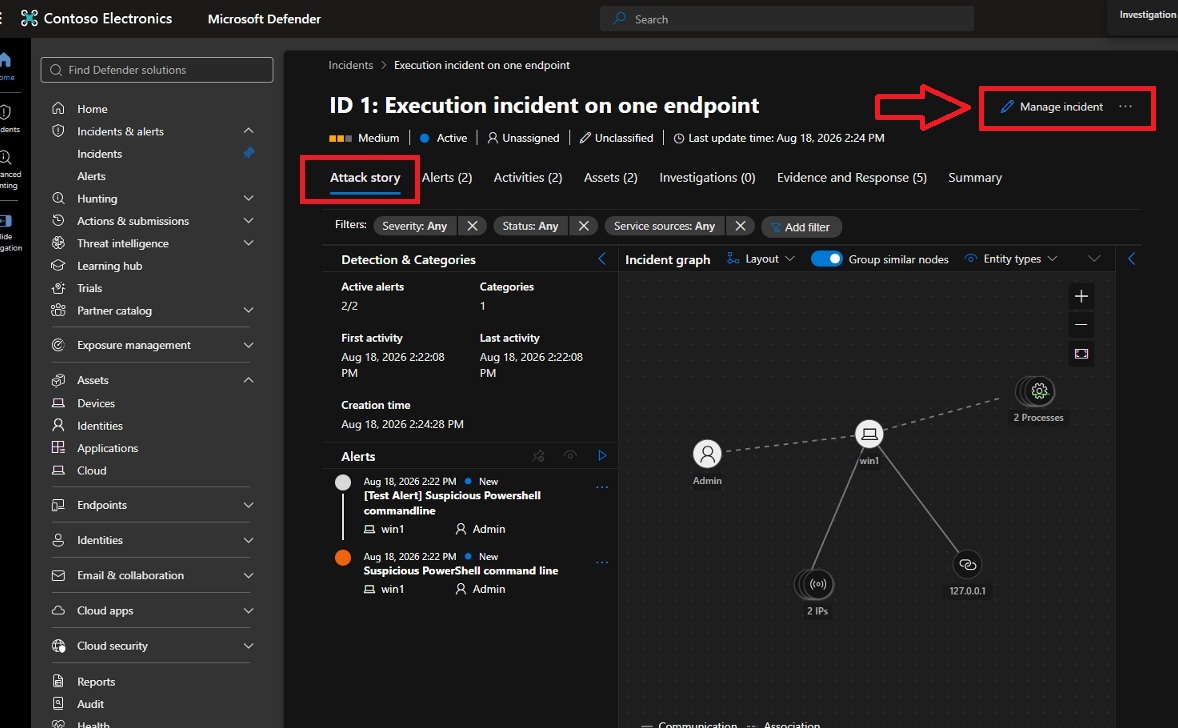Open Incidents in the sidebar
Image resolution: width=1178 pixels, height=728 pixels.
coord(99,153)
